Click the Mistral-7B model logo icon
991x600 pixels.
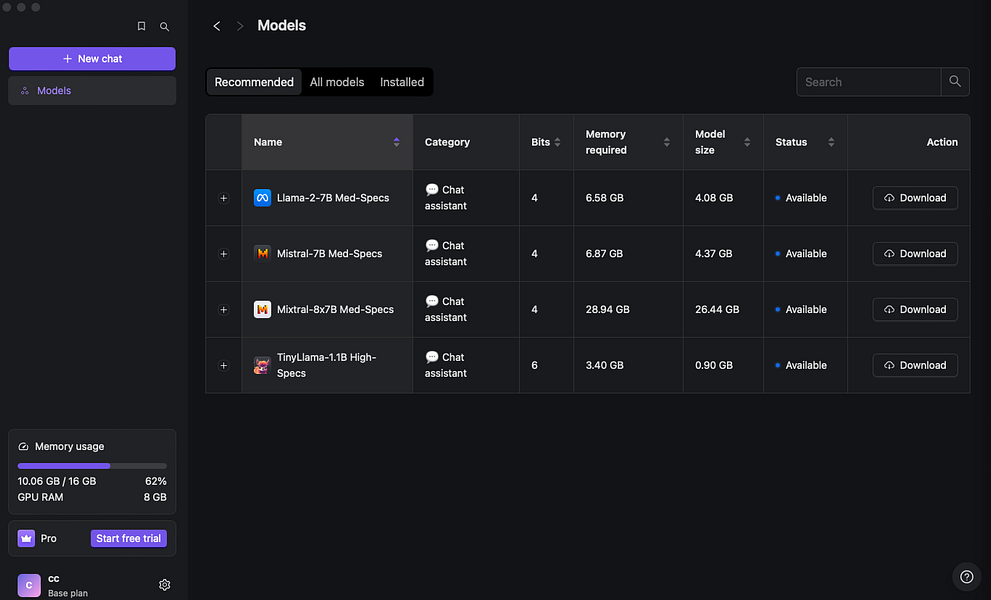pos(262,254)
